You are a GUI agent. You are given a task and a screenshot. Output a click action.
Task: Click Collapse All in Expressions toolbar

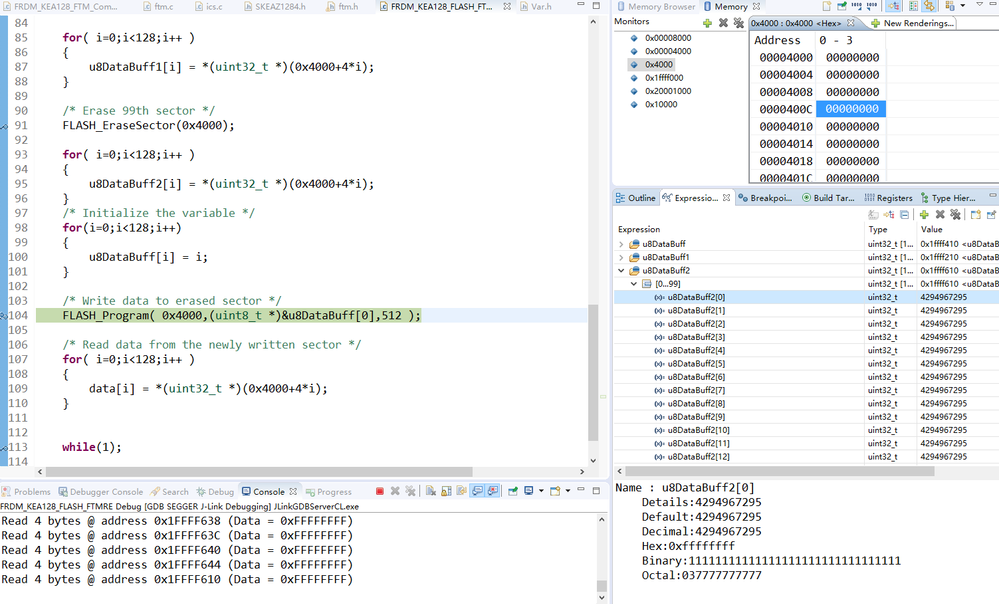(904, 215)
